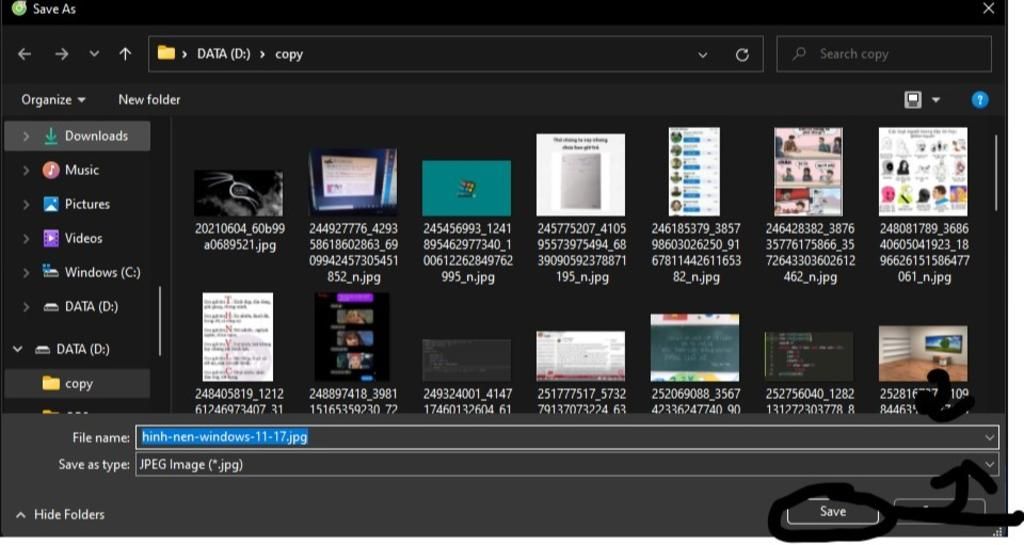Change view with the view icon
1024x545 pixels.
(x=912, y=100)
